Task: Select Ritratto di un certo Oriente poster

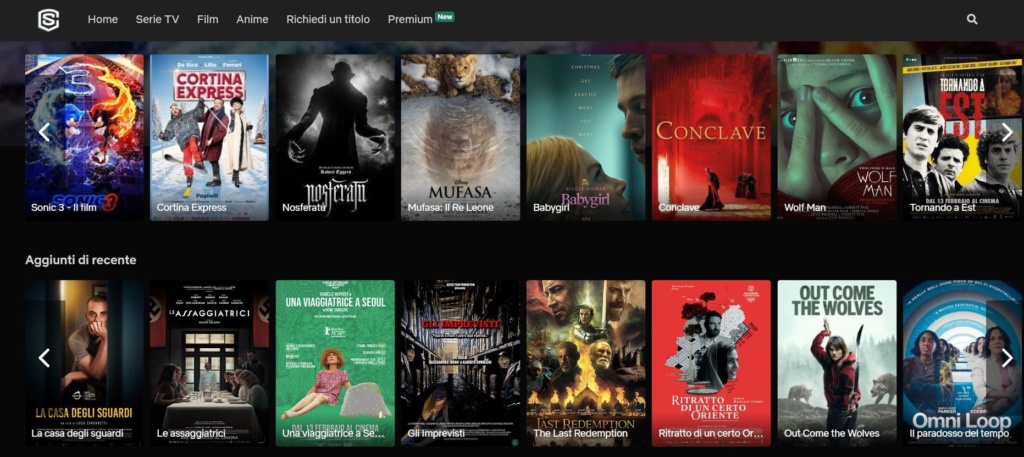Action: (711, 363)
